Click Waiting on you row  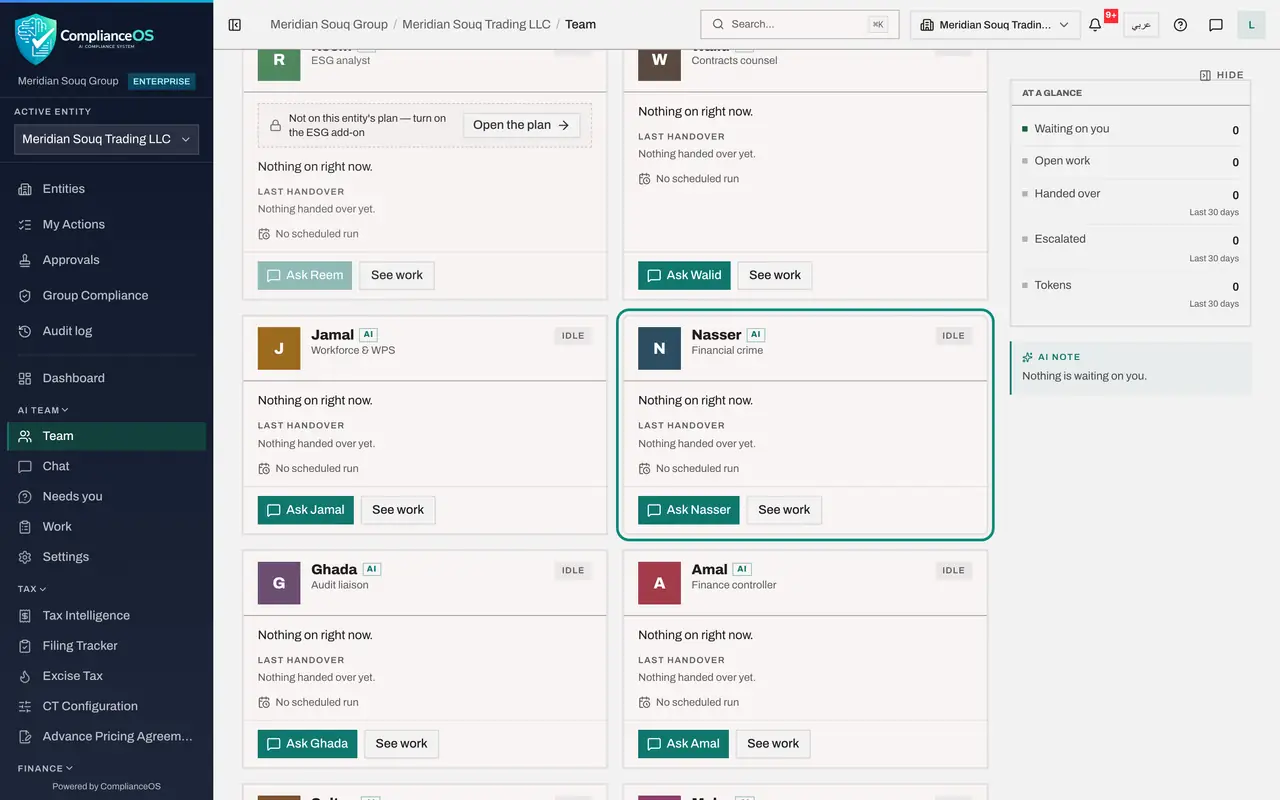pyautogui.click(x=1130, y=129)
